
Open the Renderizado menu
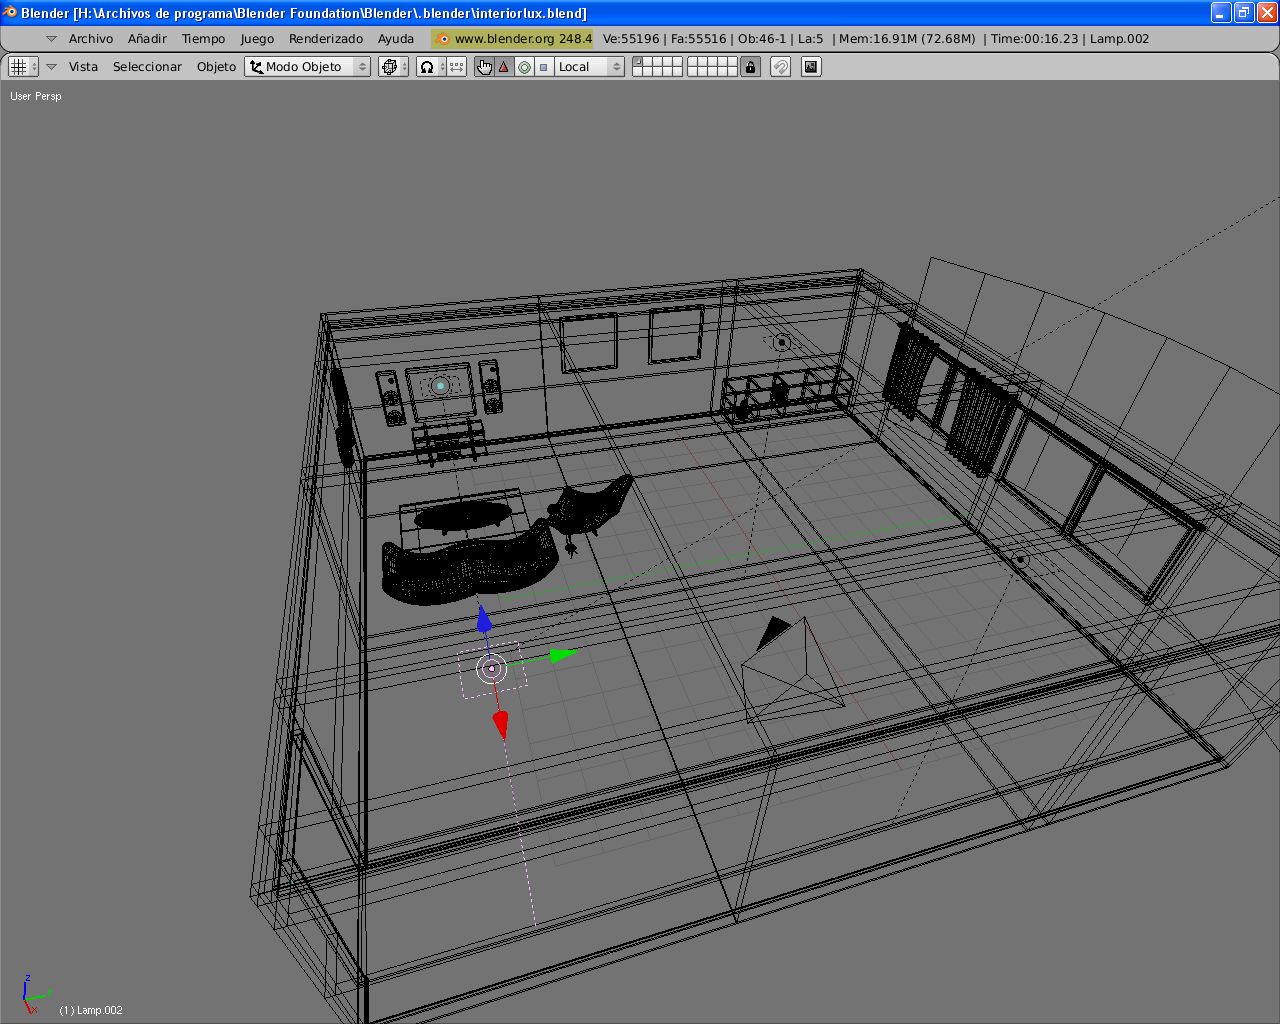tap(326, 39)
